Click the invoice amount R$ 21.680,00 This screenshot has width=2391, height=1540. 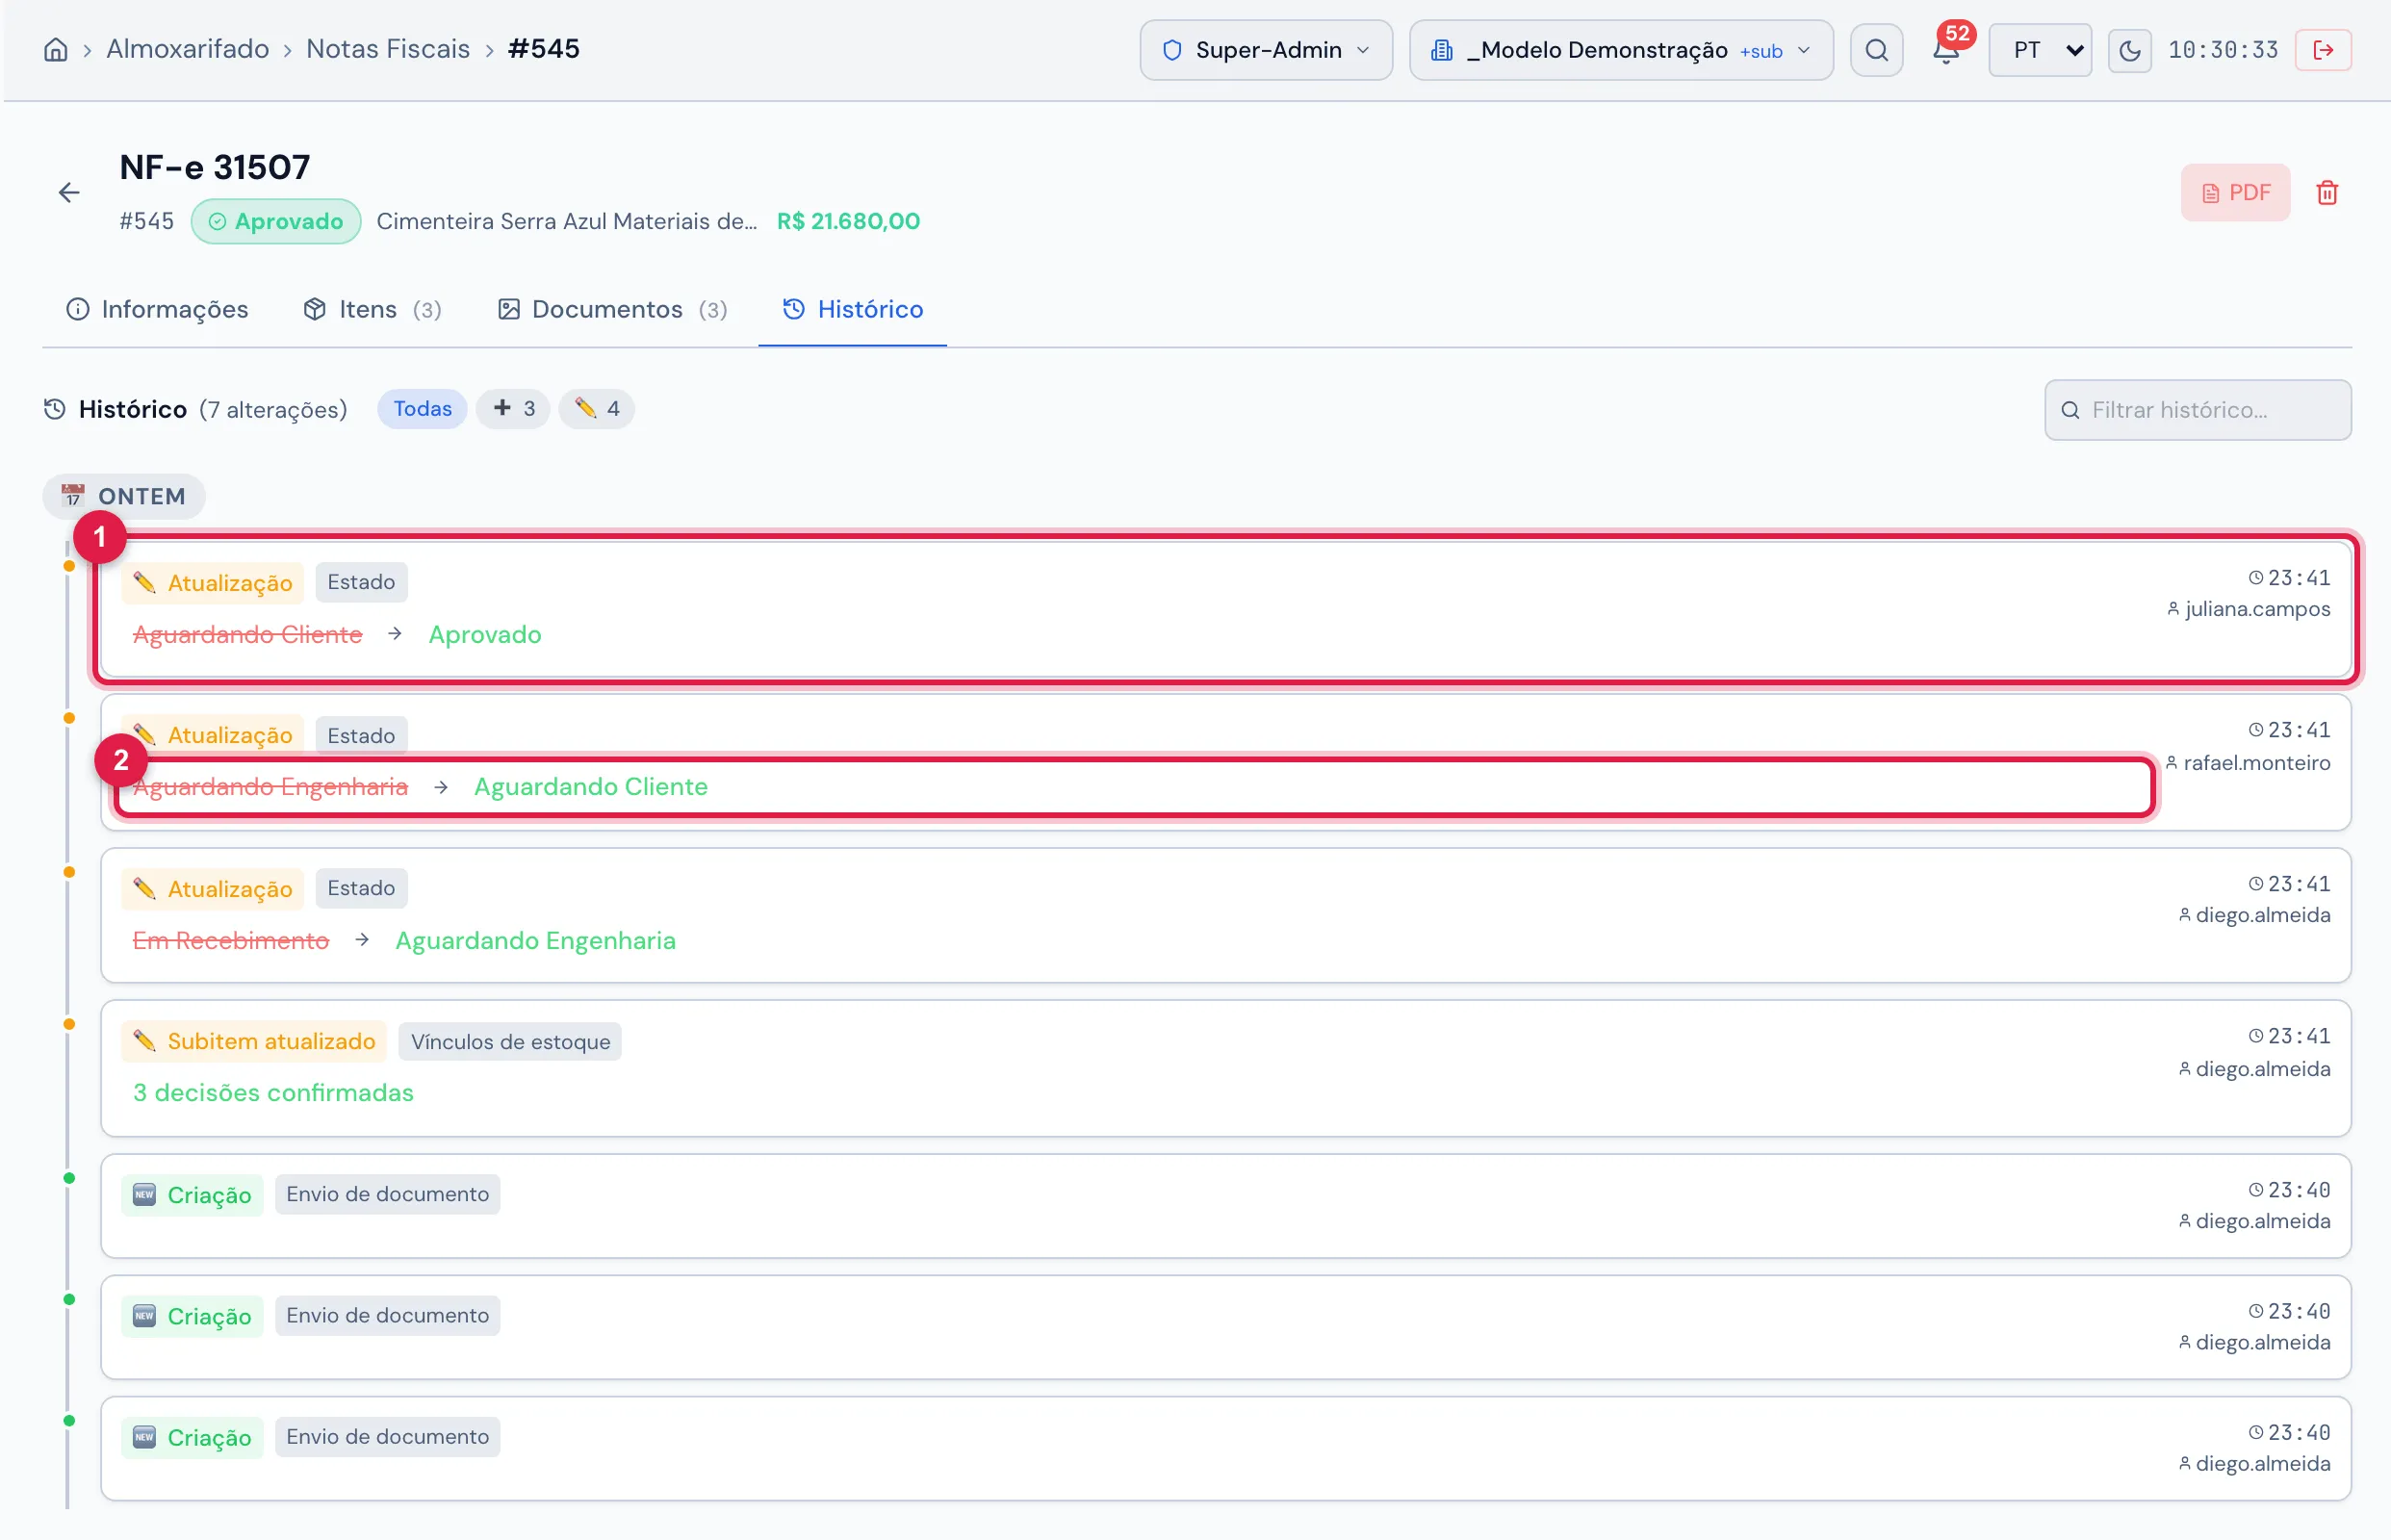click(848, 221)
